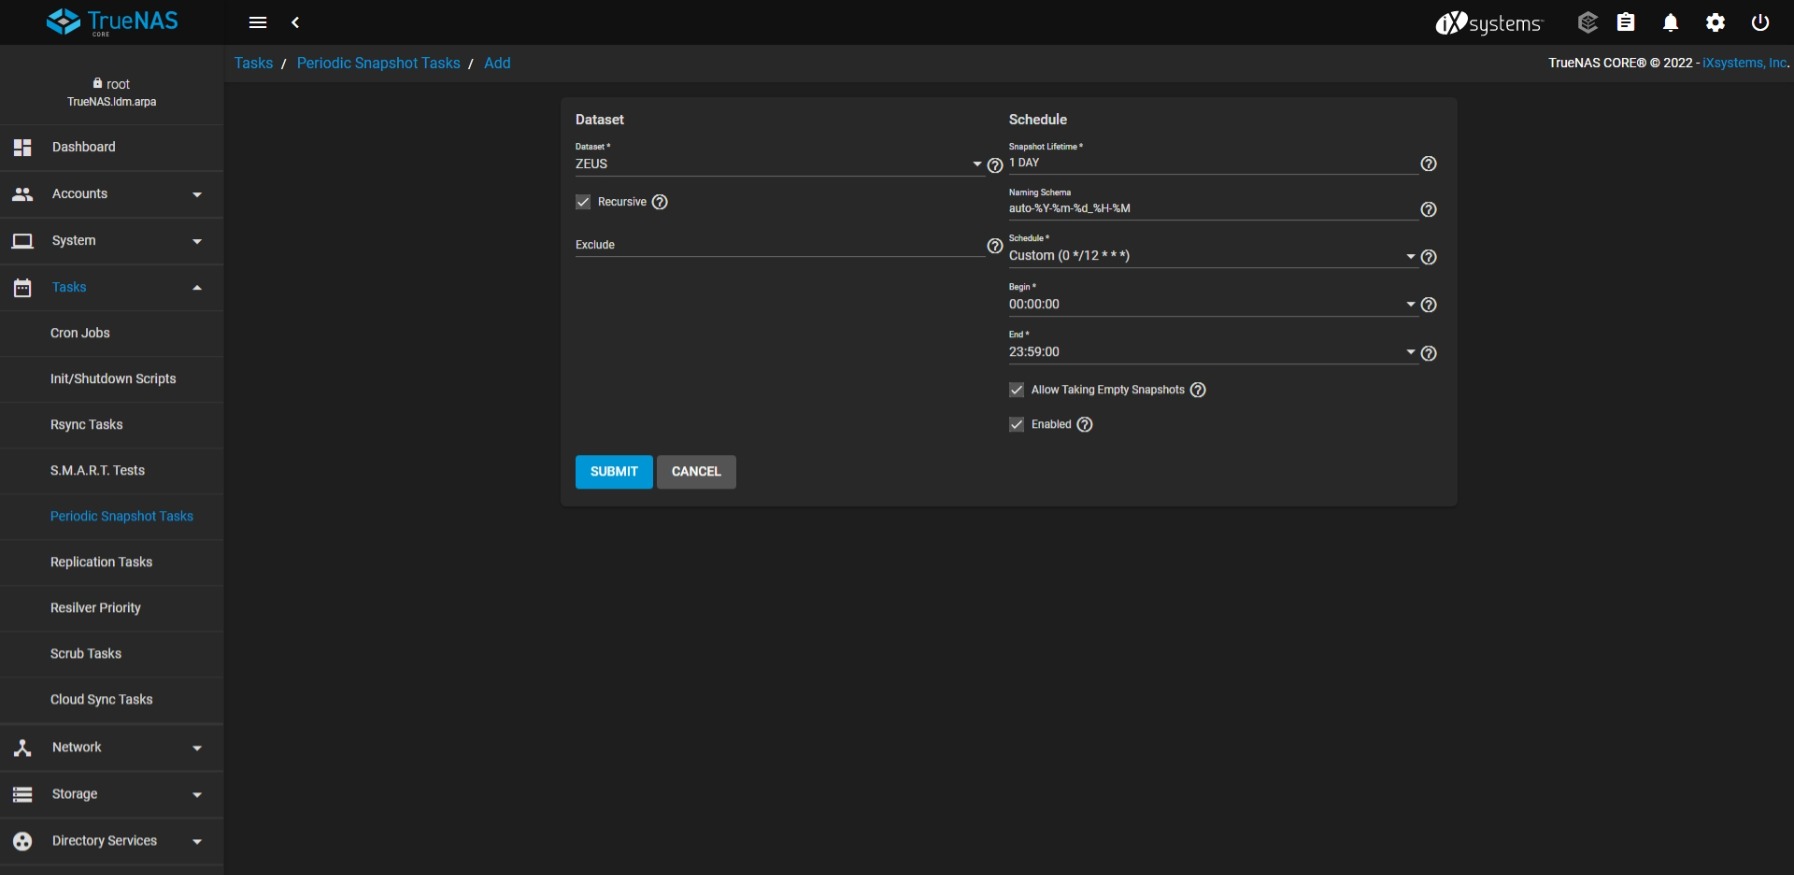Image resolution: width=1794 pixels, height=875 pixels.
Task: Select Cron Jobs from the Tasks menu
Action: tap(80, 333)
